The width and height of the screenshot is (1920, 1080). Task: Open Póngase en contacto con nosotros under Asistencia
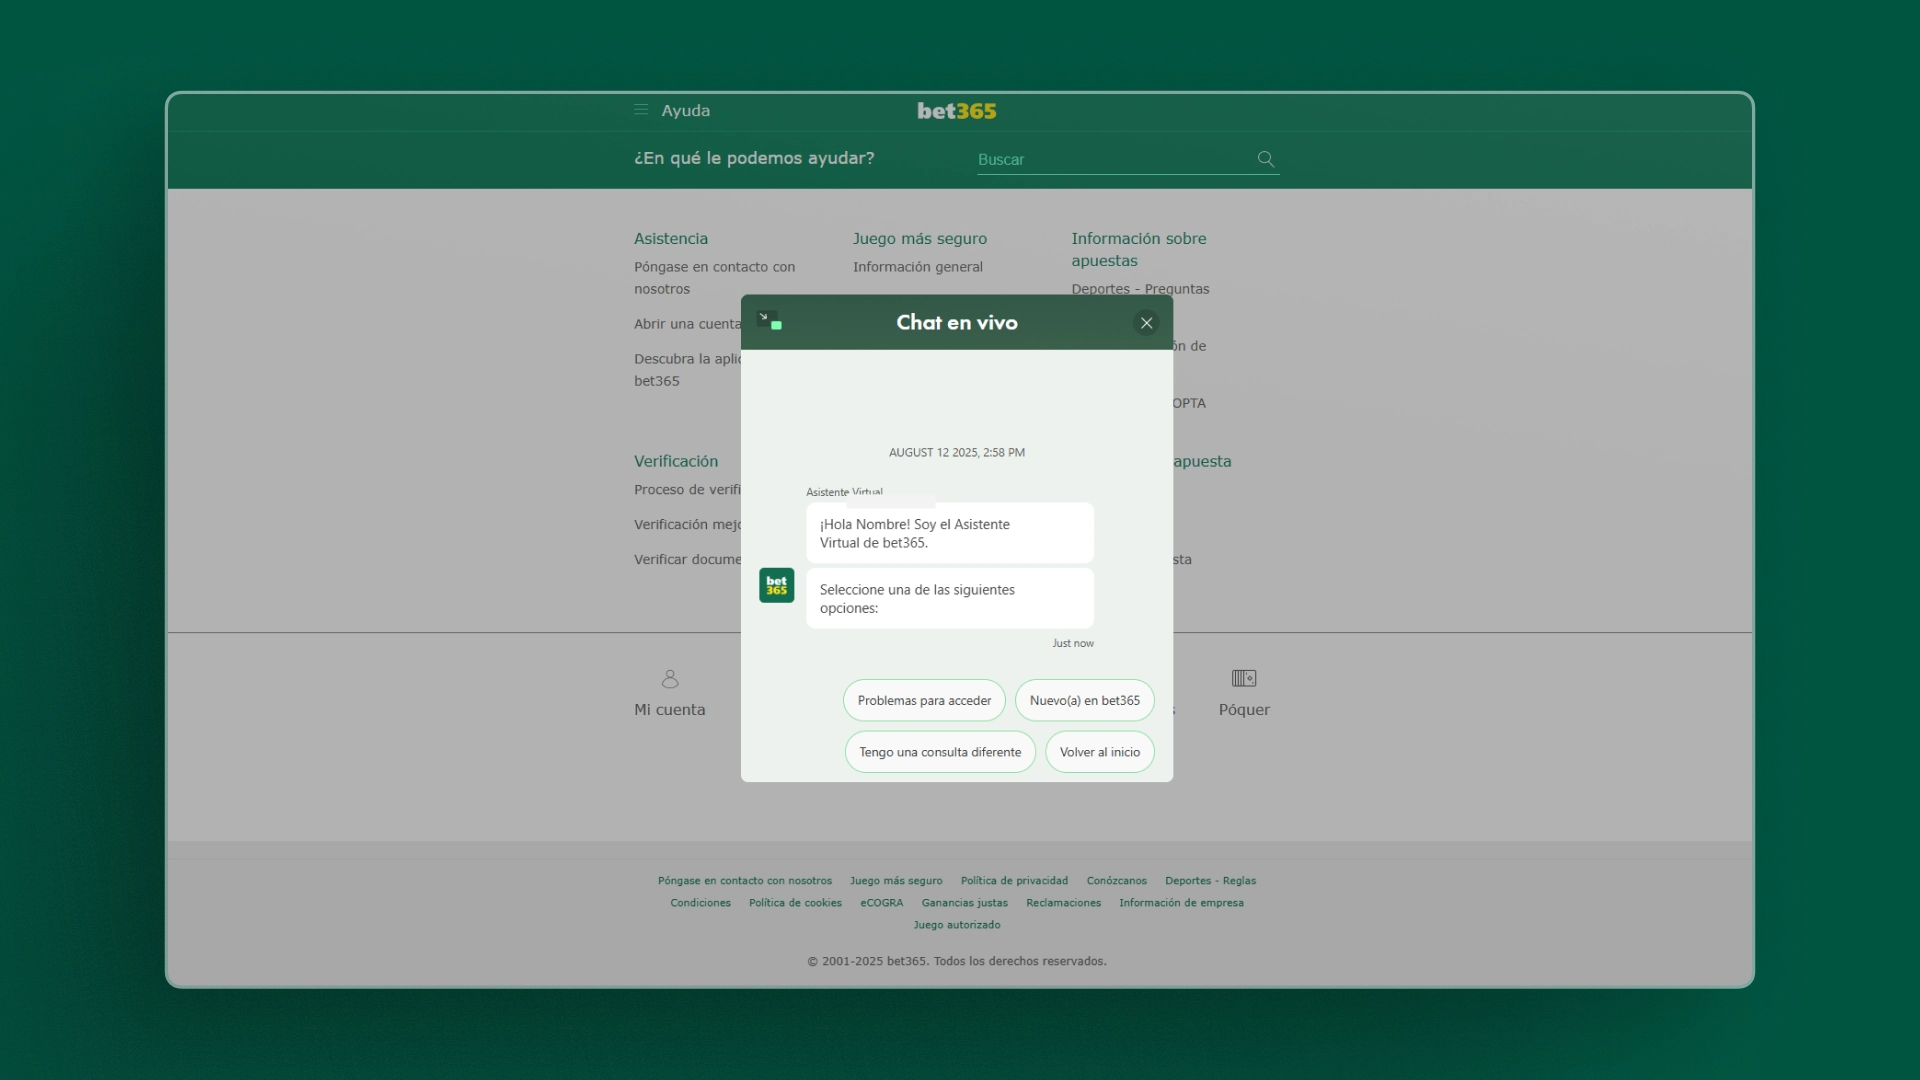coord(714,278)
